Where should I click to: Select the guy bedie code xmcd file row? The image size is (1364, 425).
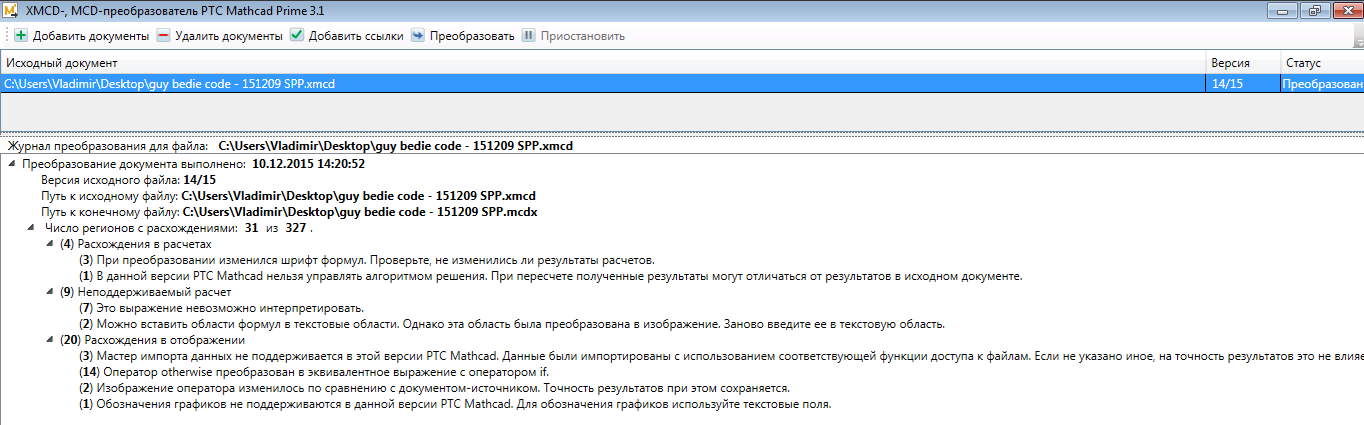point(682,84)
